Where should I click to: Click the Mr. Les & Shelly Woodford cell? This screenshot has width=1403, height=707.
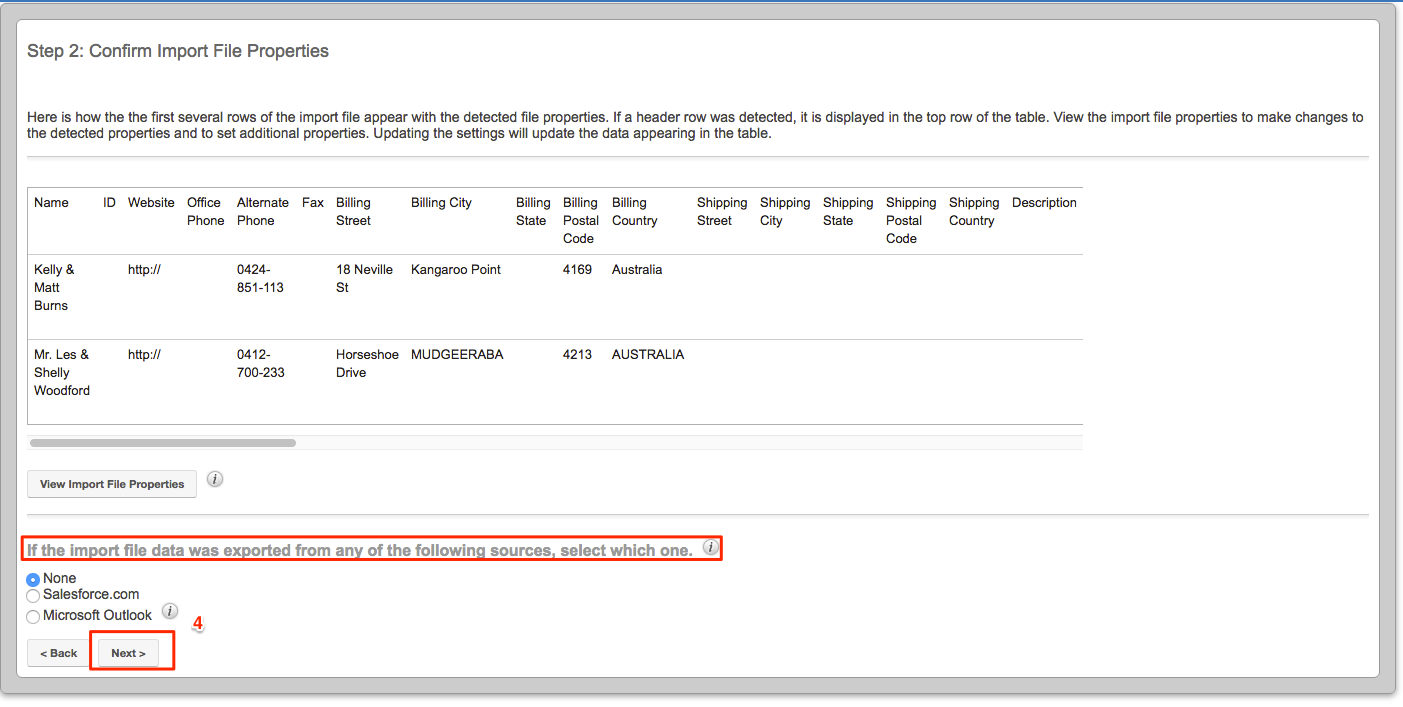[x=62, y=372]
